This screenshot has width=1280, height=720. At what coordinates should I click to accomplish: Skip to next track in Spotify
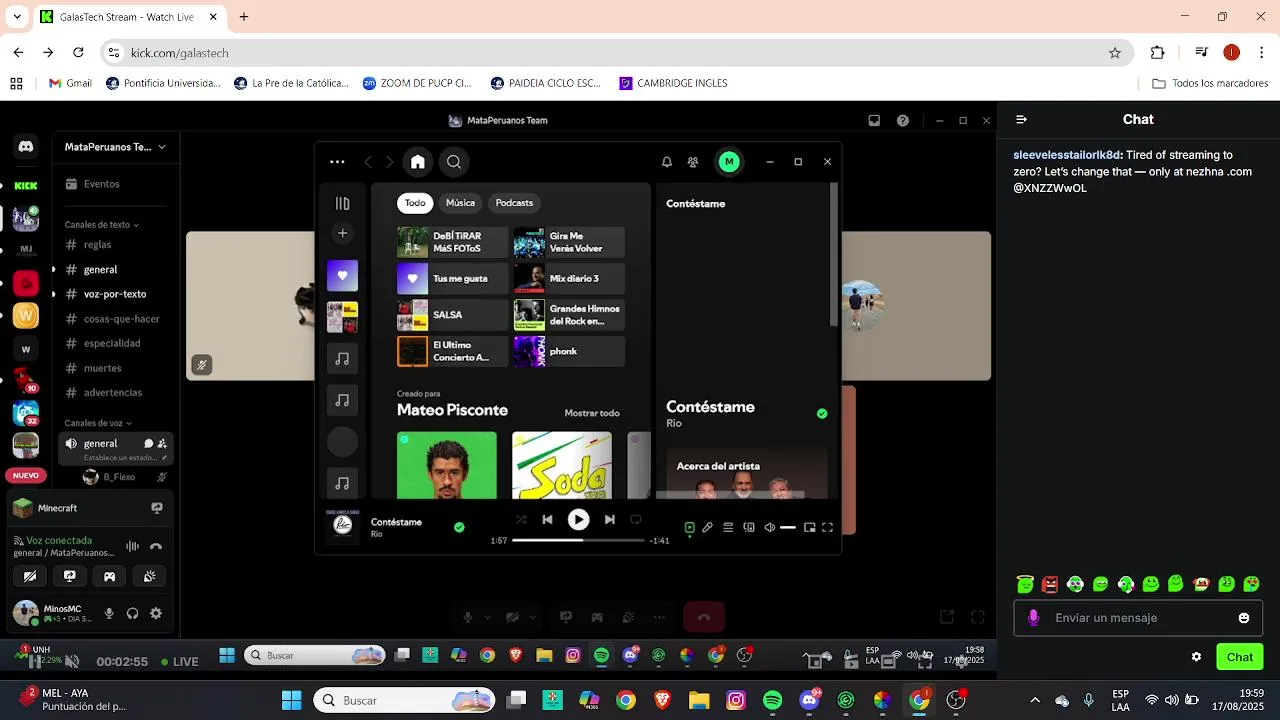609,520
